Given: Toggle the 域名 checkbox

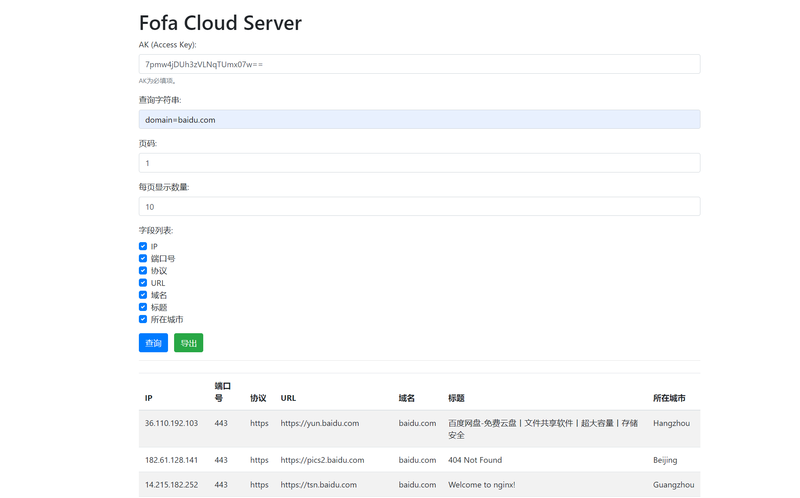Looking at the screenshot, I should (x=143, y=295).
